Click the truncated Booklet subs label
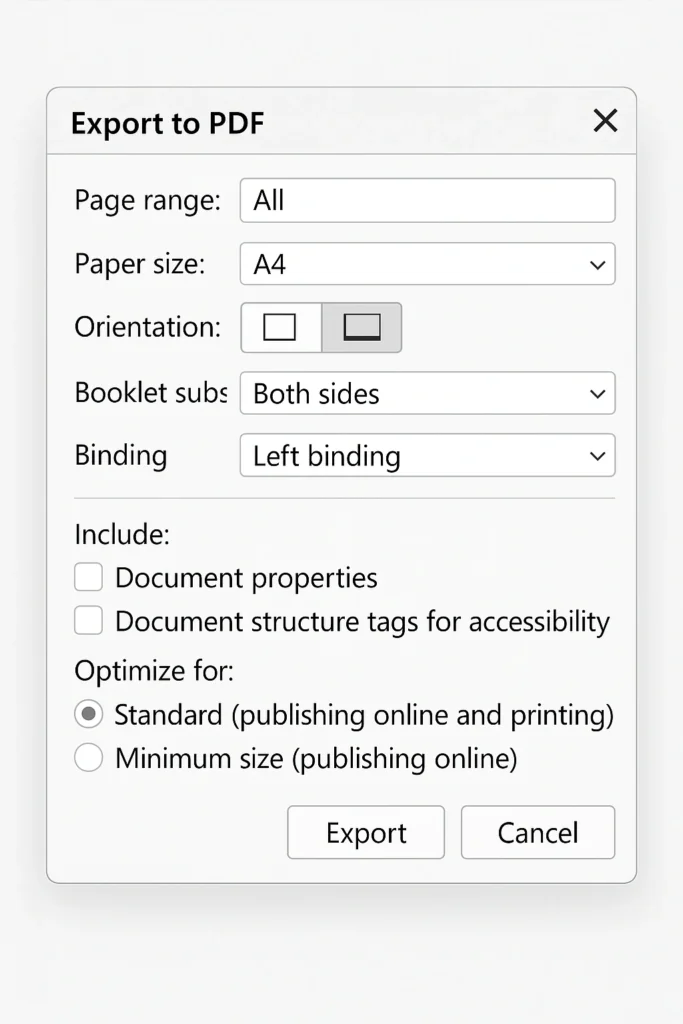This screenshot has height=1024, width=683. pos(151,393)
